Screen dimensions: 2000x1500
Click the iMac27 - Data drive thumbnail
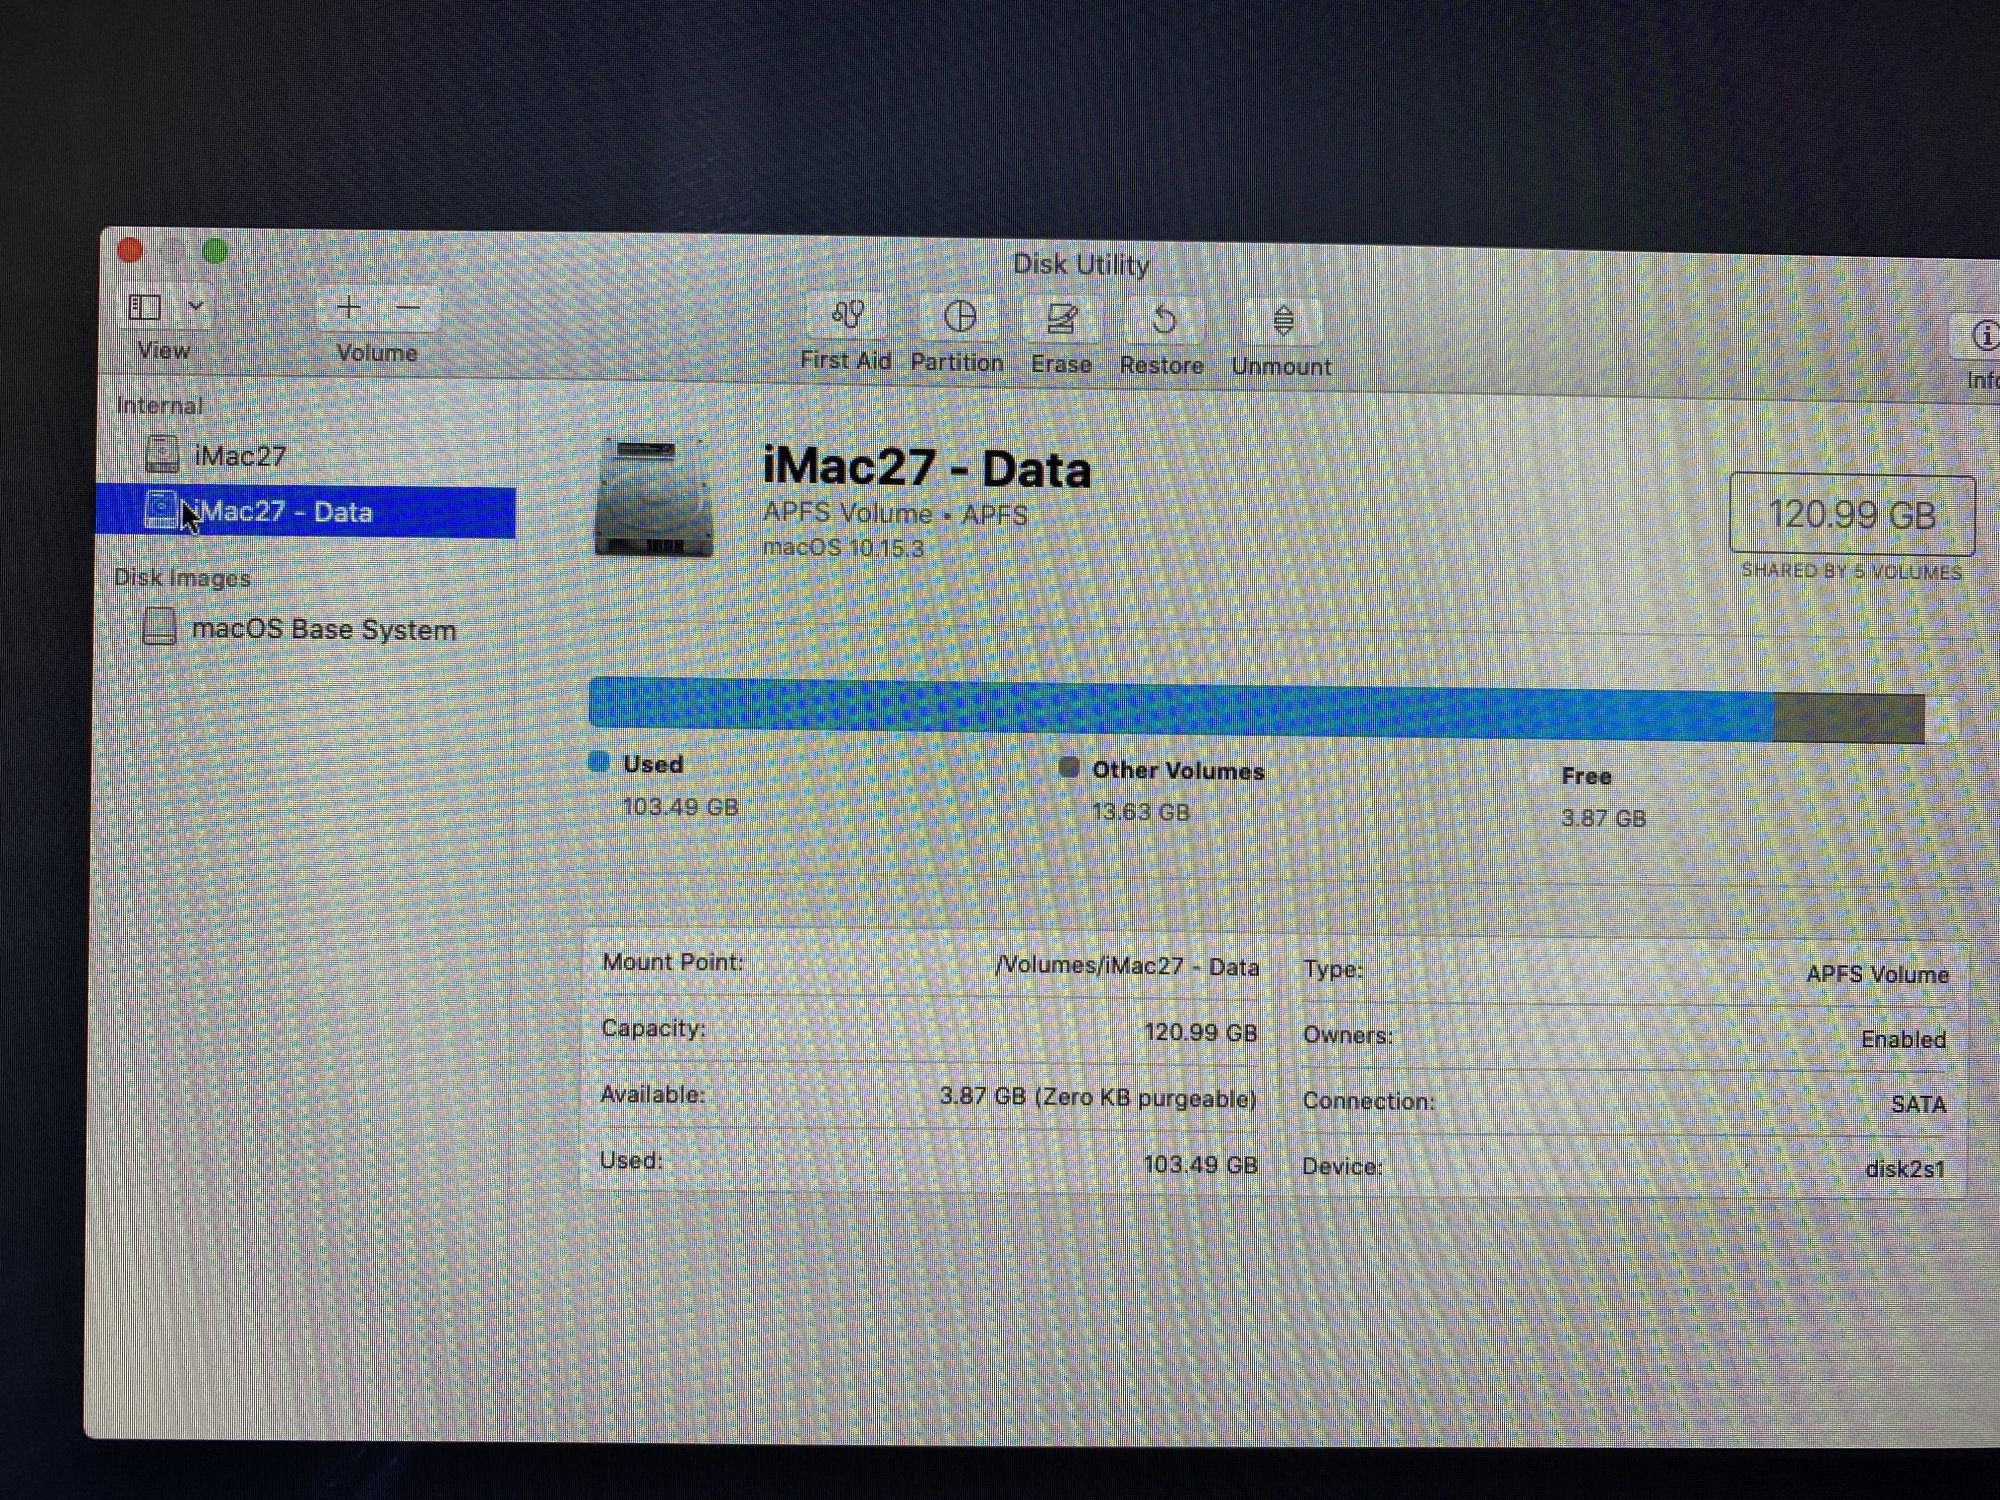[x=654, y=497]
